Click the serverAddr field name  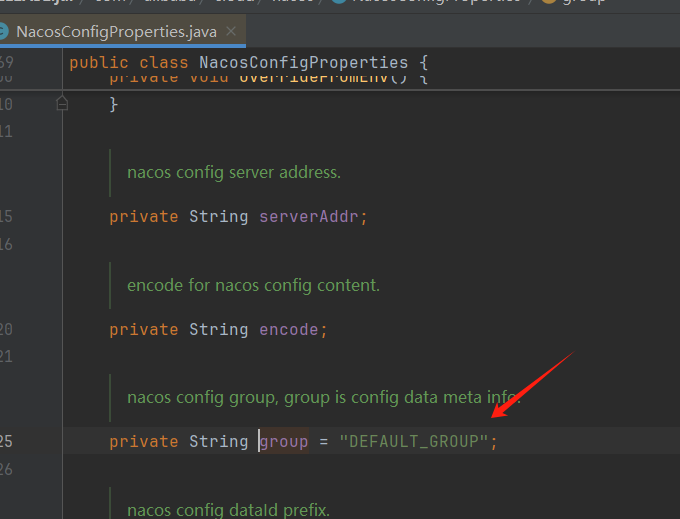(309, 216)
